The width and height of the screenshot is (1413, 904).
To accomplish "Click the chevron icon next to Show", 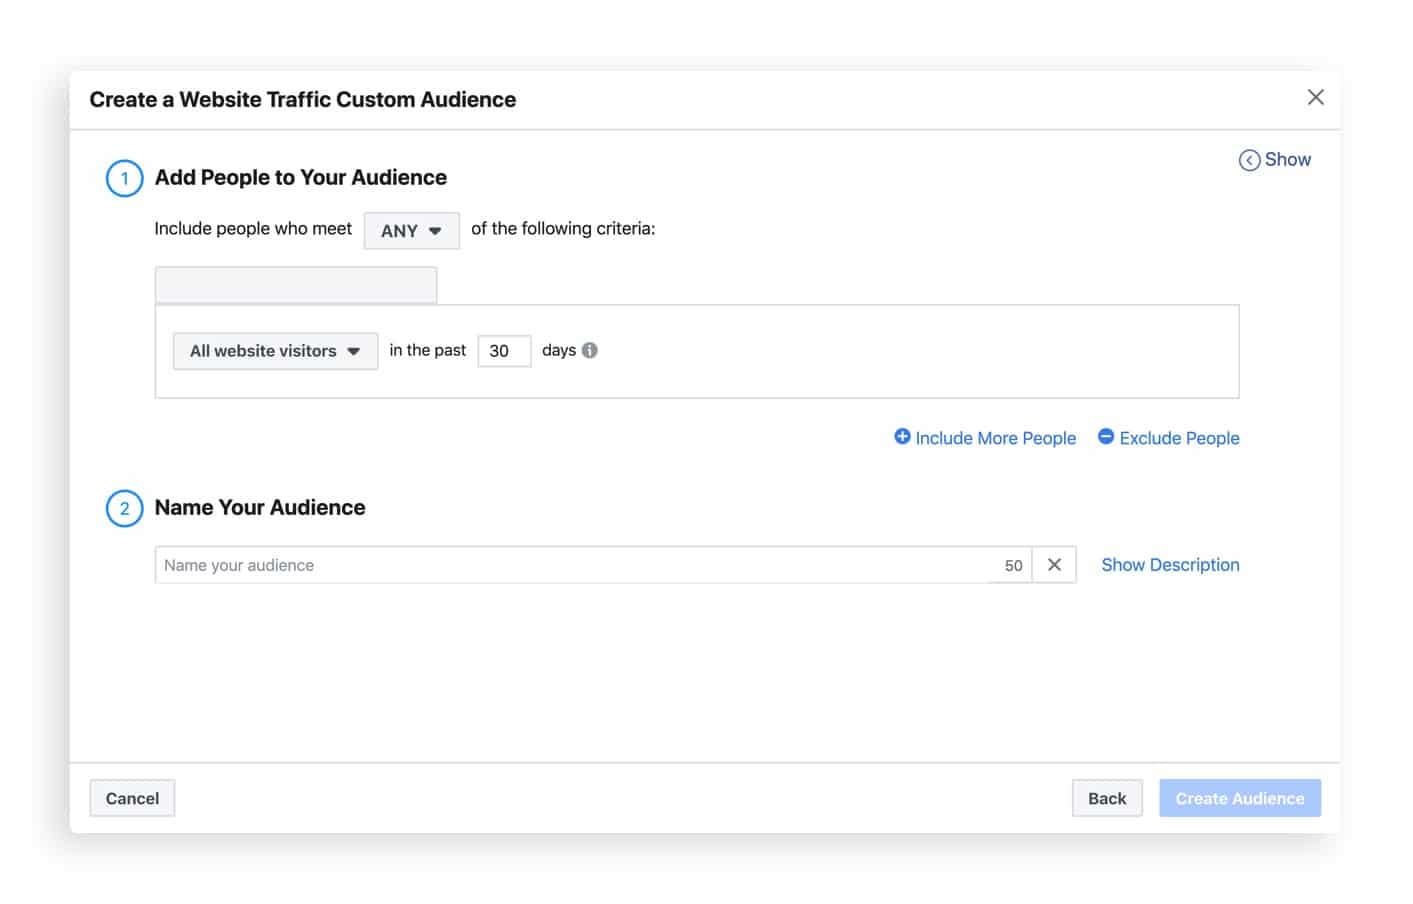I will pyautogui.click(x=1249, y=159).
